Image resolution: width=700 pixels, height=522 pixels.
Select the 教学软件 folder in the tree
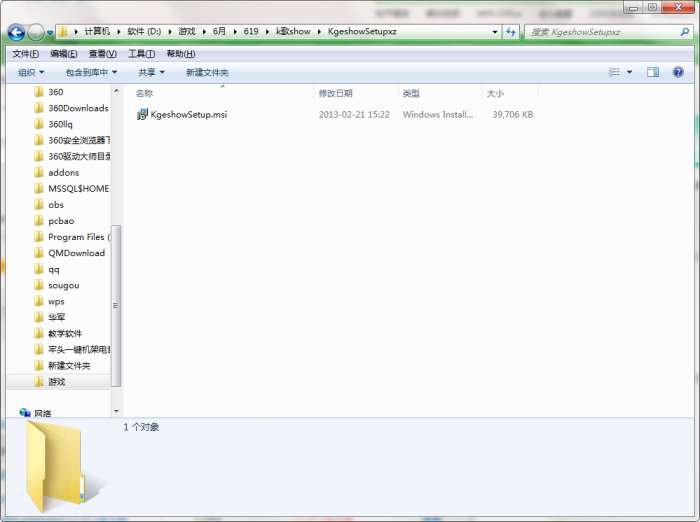tap(65, 334)
